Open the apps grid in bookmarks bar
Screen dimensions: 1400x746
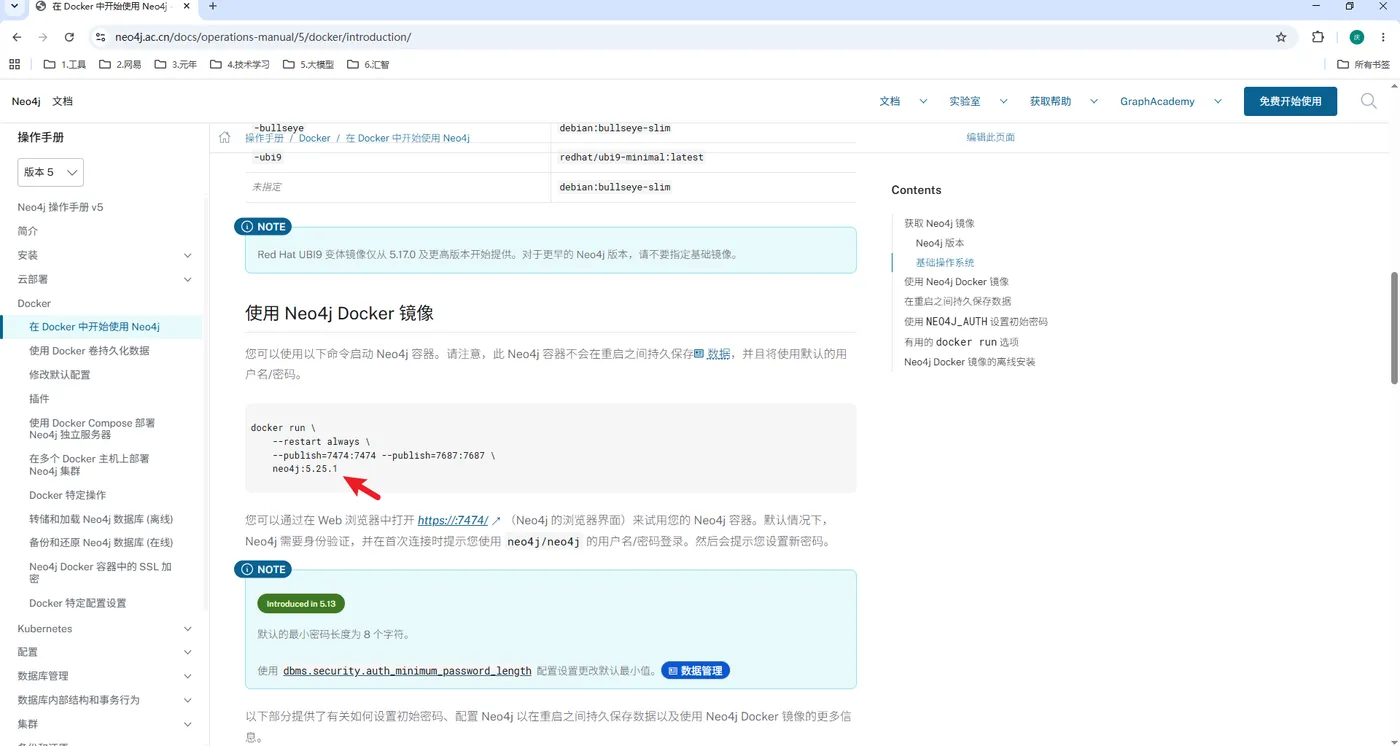14,64
